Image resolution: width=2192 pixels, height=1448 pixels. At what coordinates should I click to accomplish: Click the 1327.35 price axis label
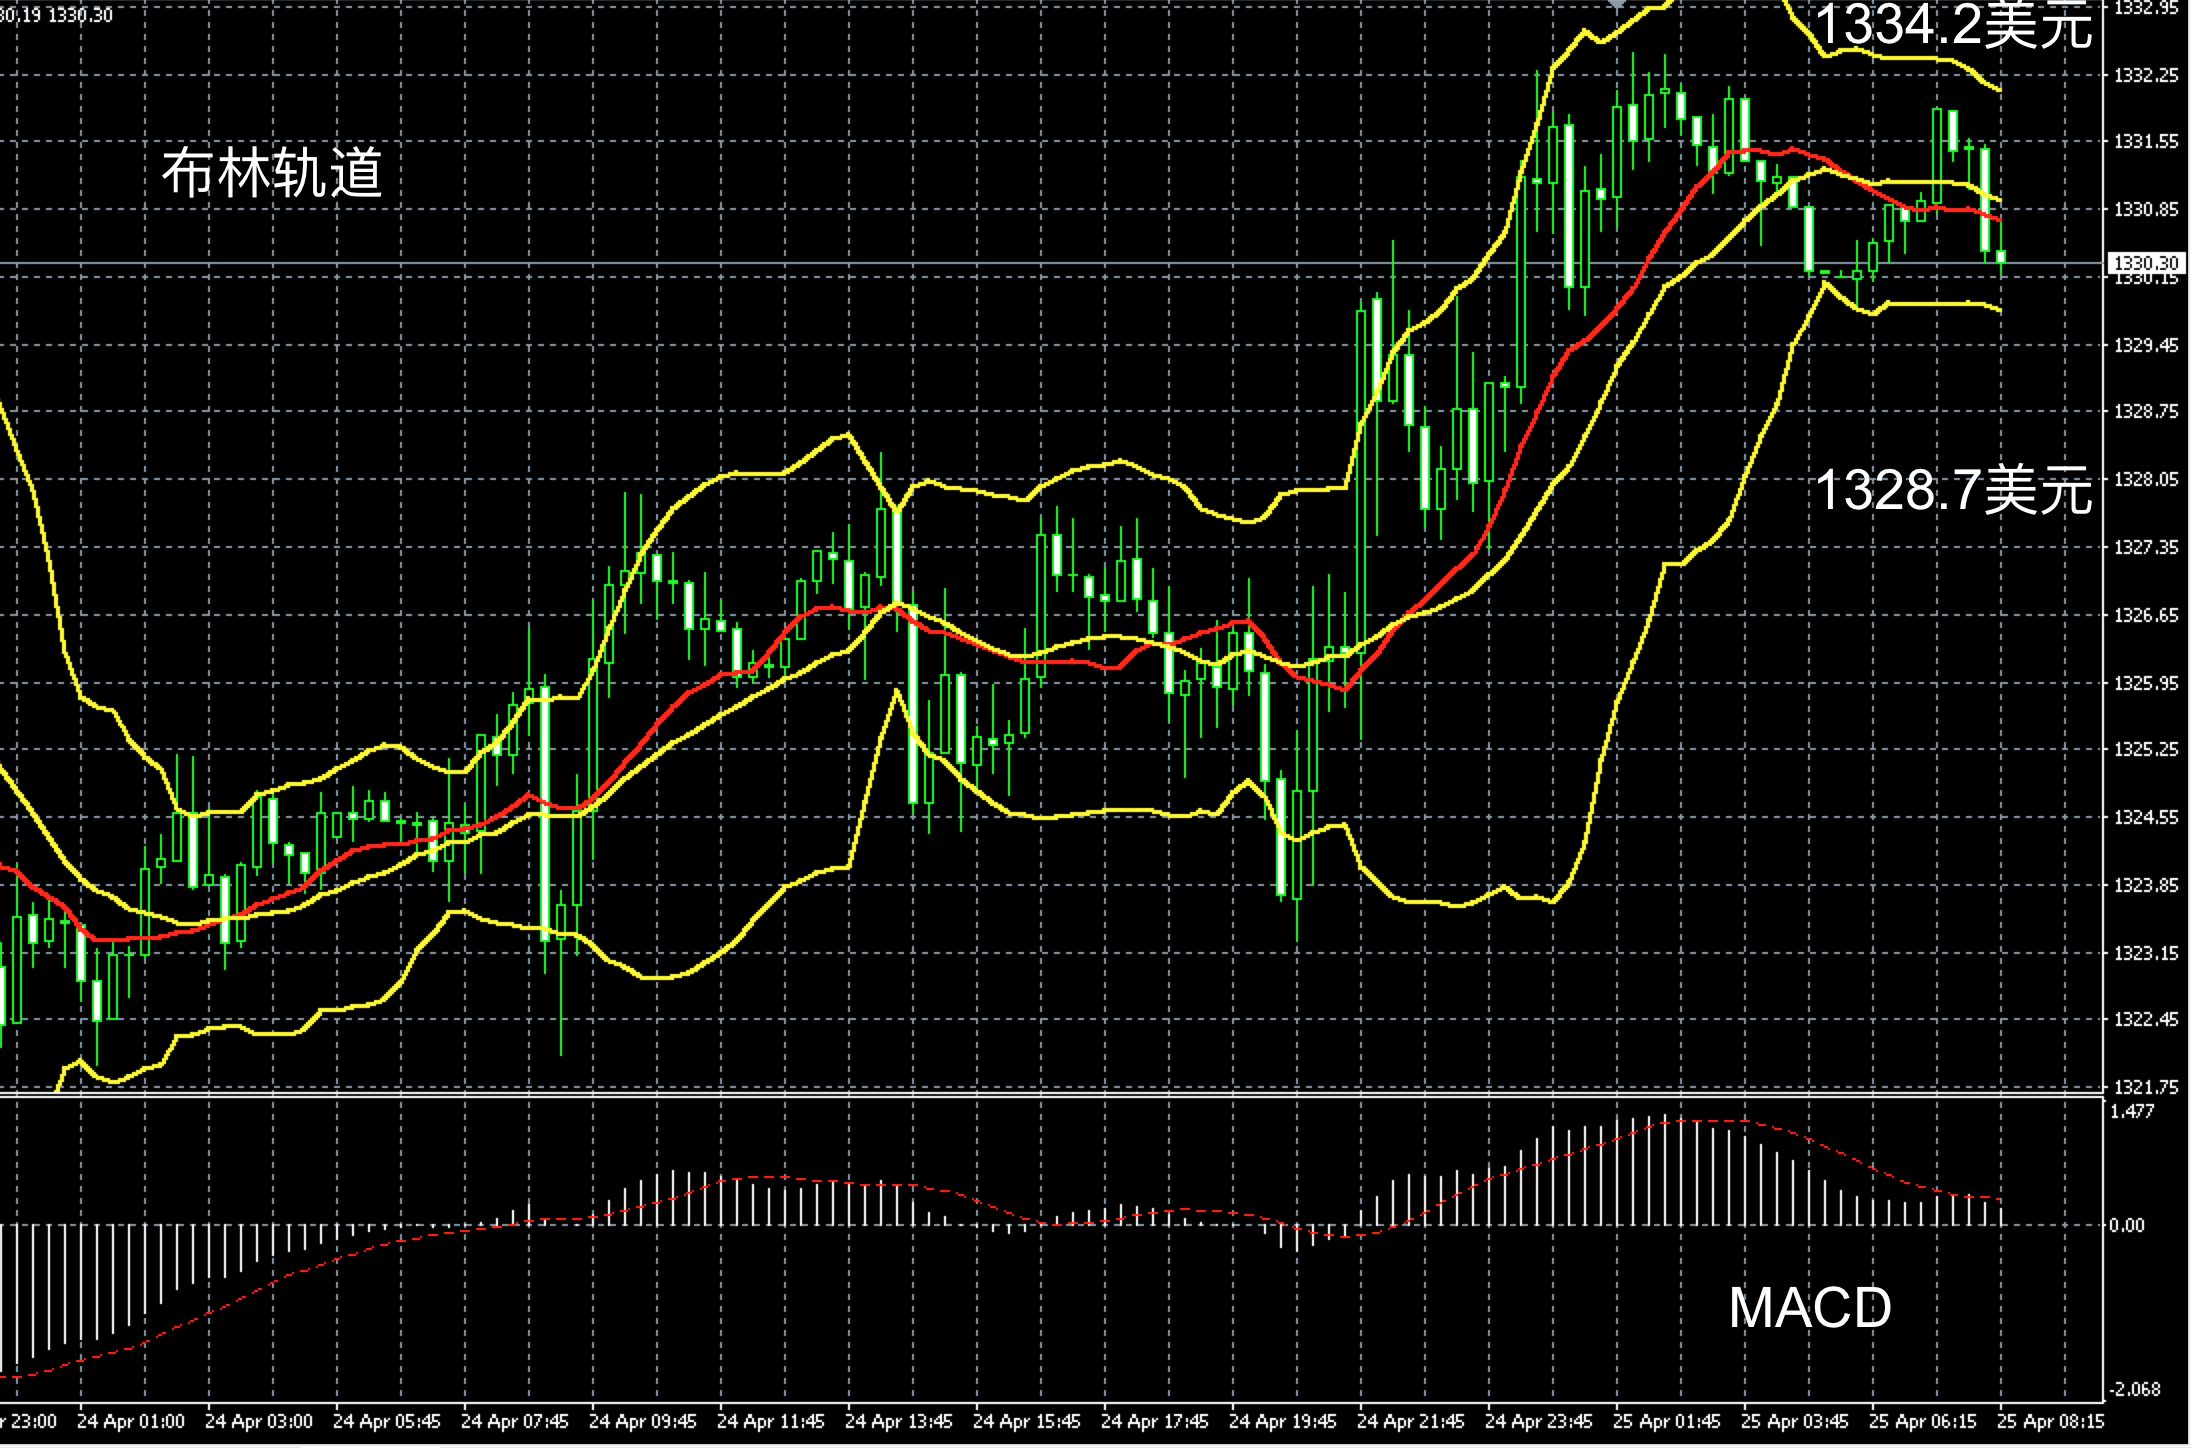click(x=2146, y=548)
